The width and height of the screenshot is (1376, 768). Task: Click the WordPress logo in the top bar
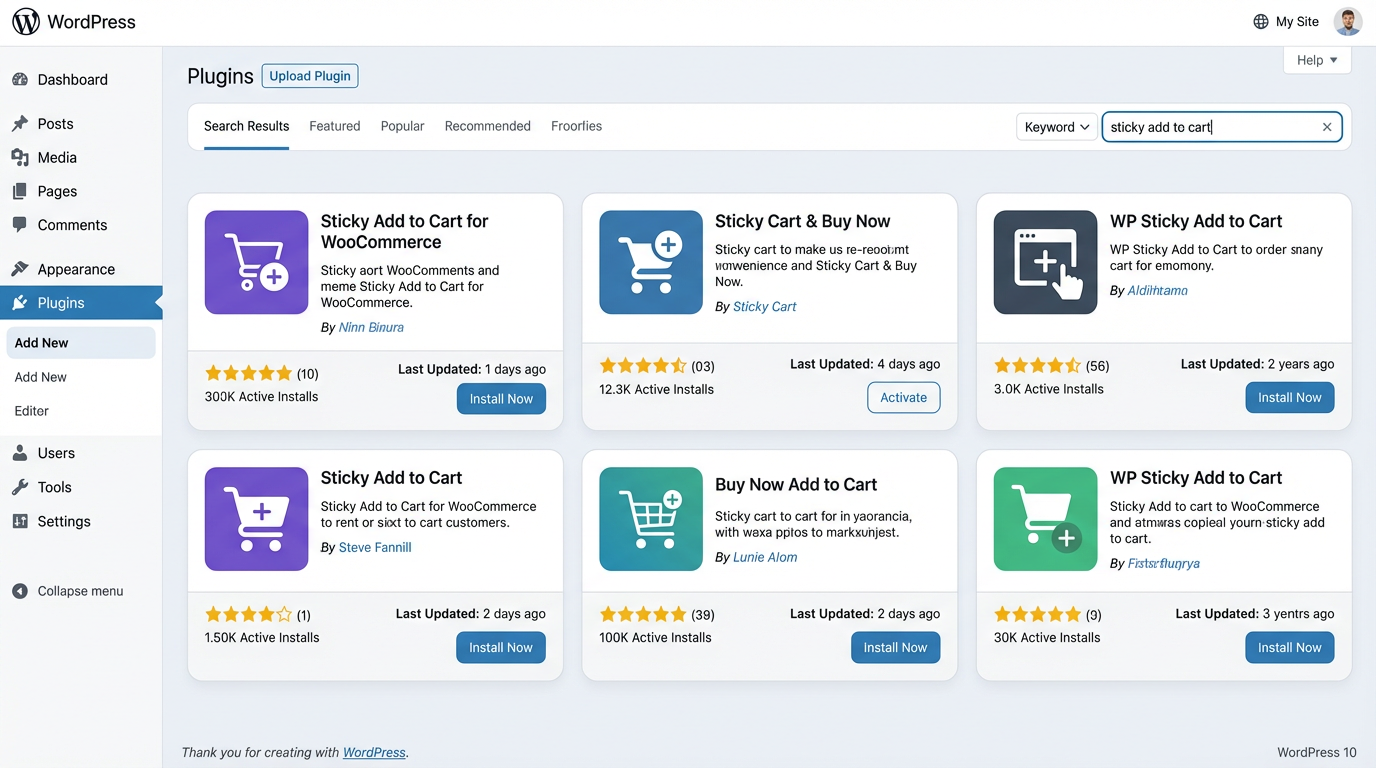[x=25, y=21]
